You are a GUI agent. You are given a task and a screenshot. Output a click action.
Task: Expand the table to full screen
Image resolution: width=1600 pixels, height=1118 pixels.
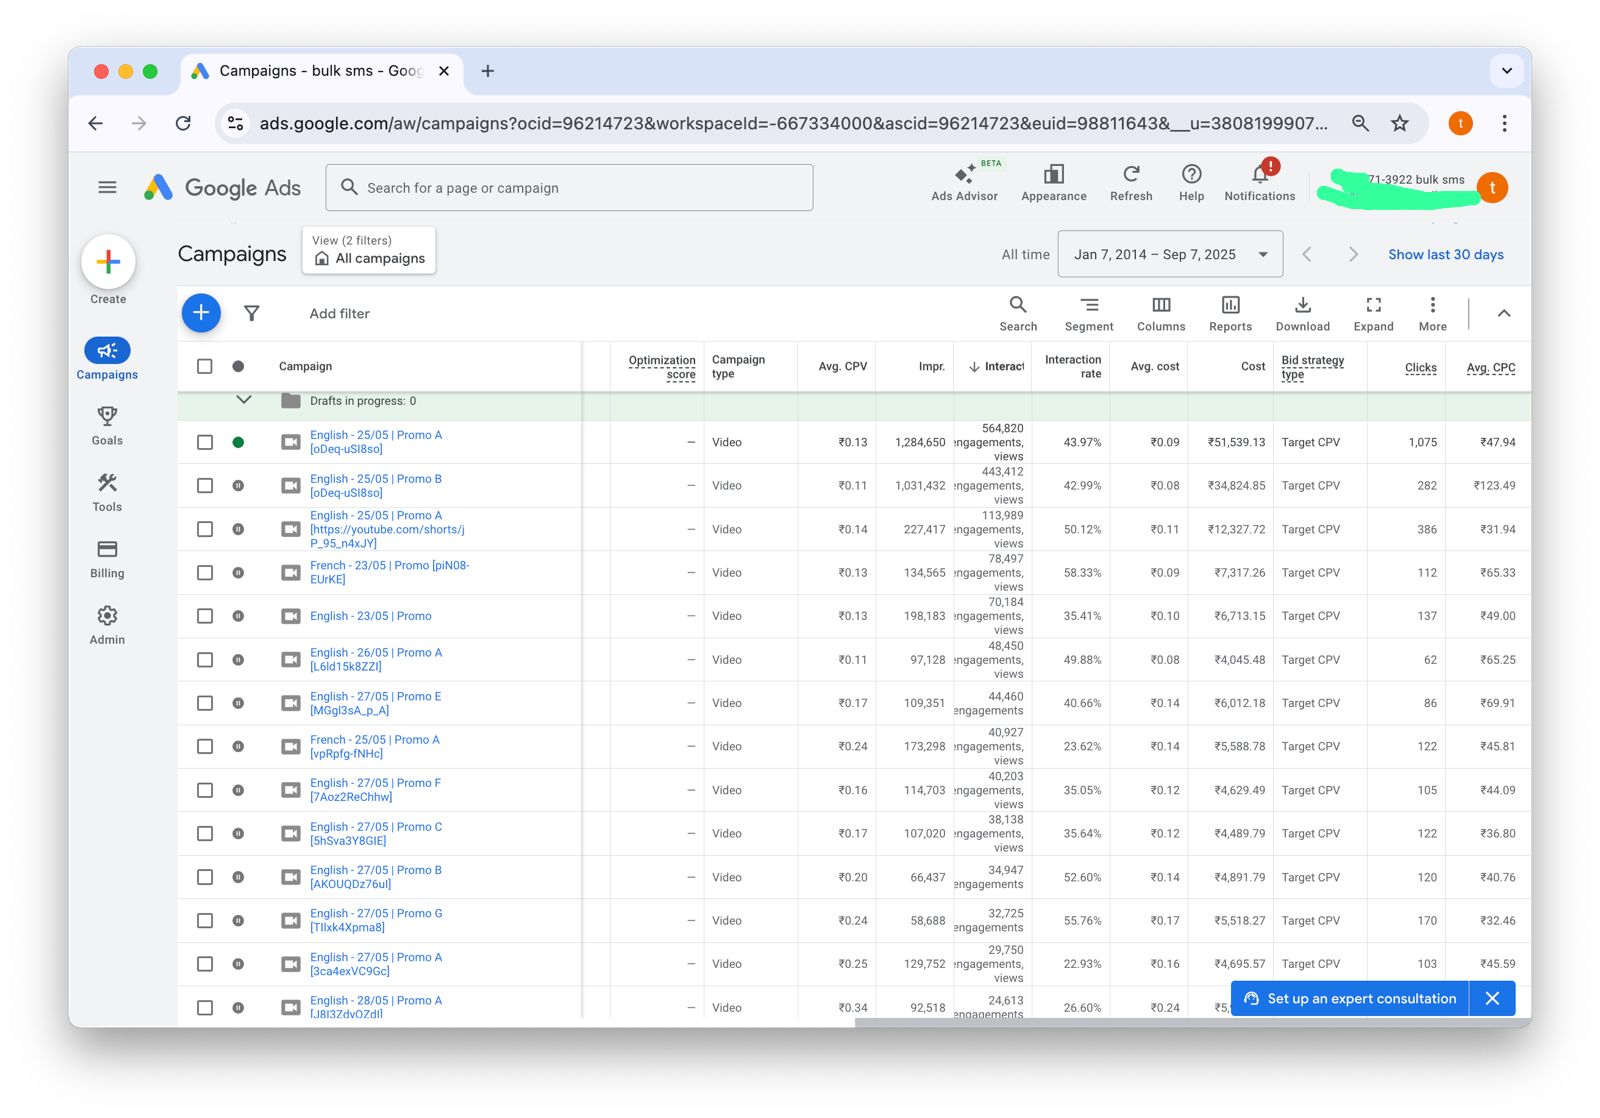pos(1373,313)
